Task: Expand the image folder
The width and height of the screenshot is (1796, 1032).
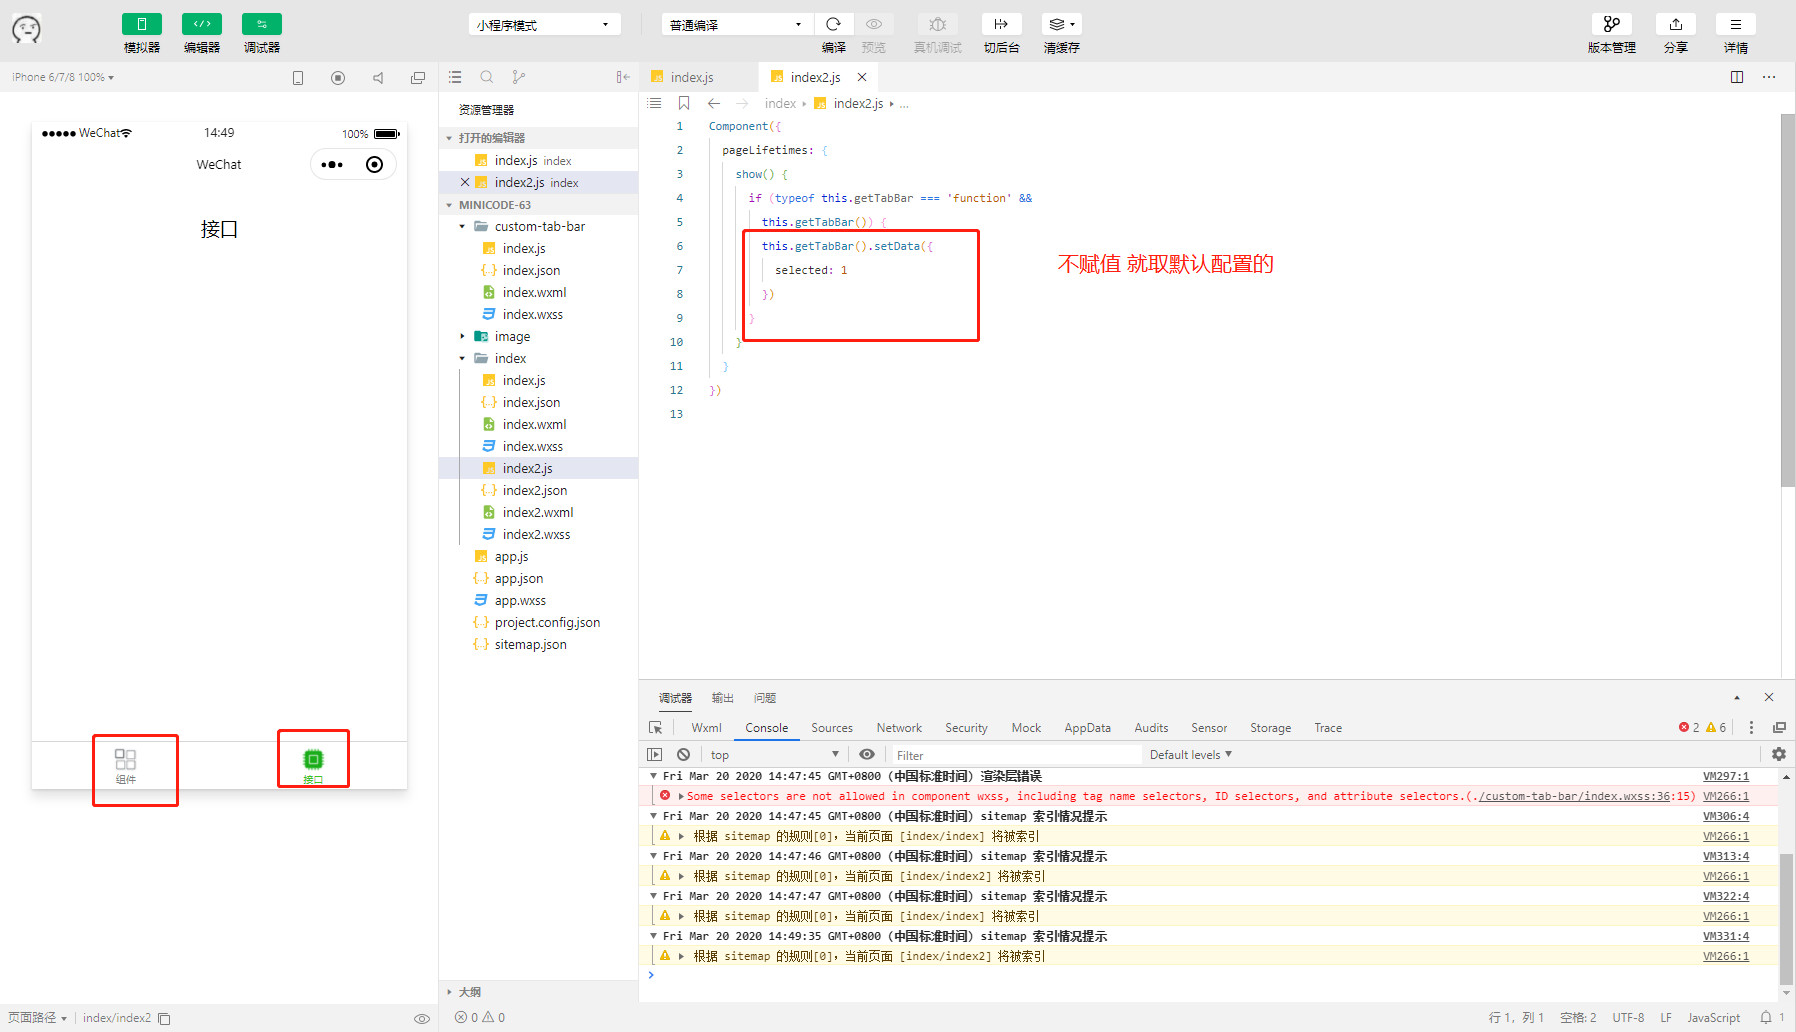Action: [462, 337]
